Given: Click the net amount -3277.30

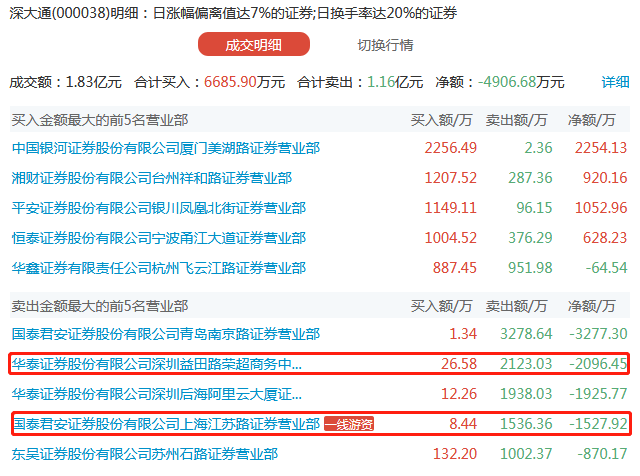Looking at the screenshot, I should pyautogui.click(x=598, y=334).
